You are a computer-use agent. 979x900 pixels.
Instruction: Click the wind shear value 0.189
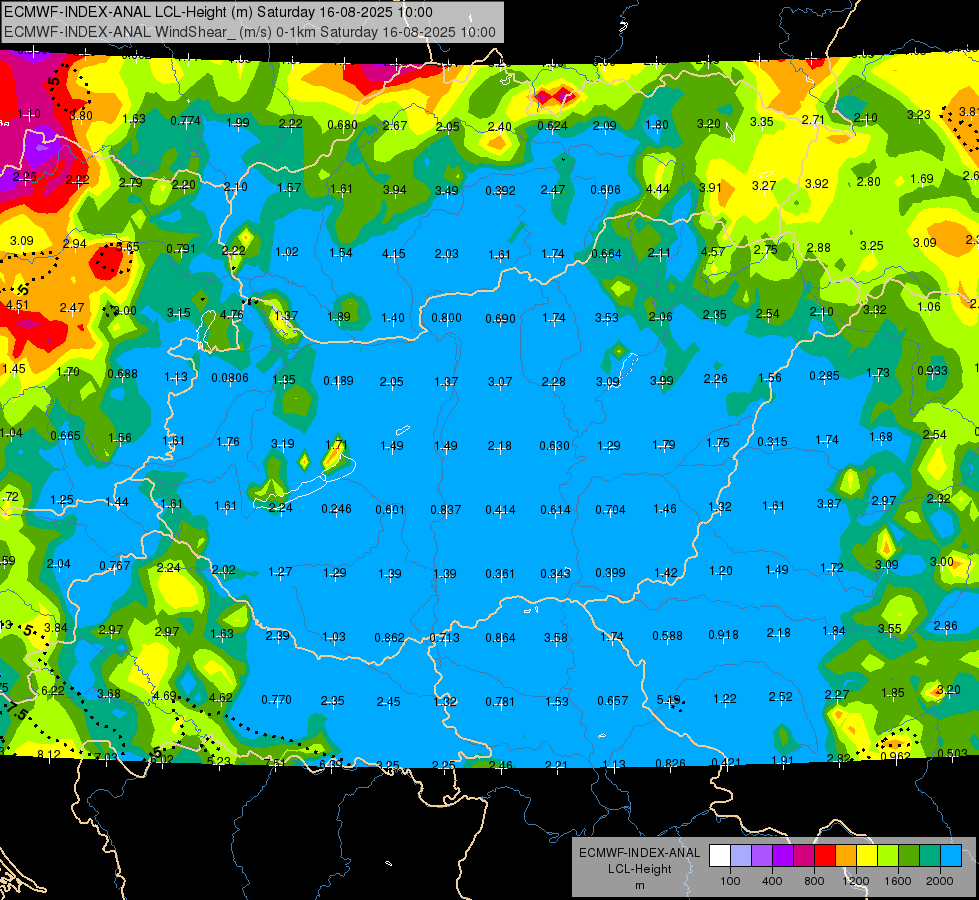point(338,381)
